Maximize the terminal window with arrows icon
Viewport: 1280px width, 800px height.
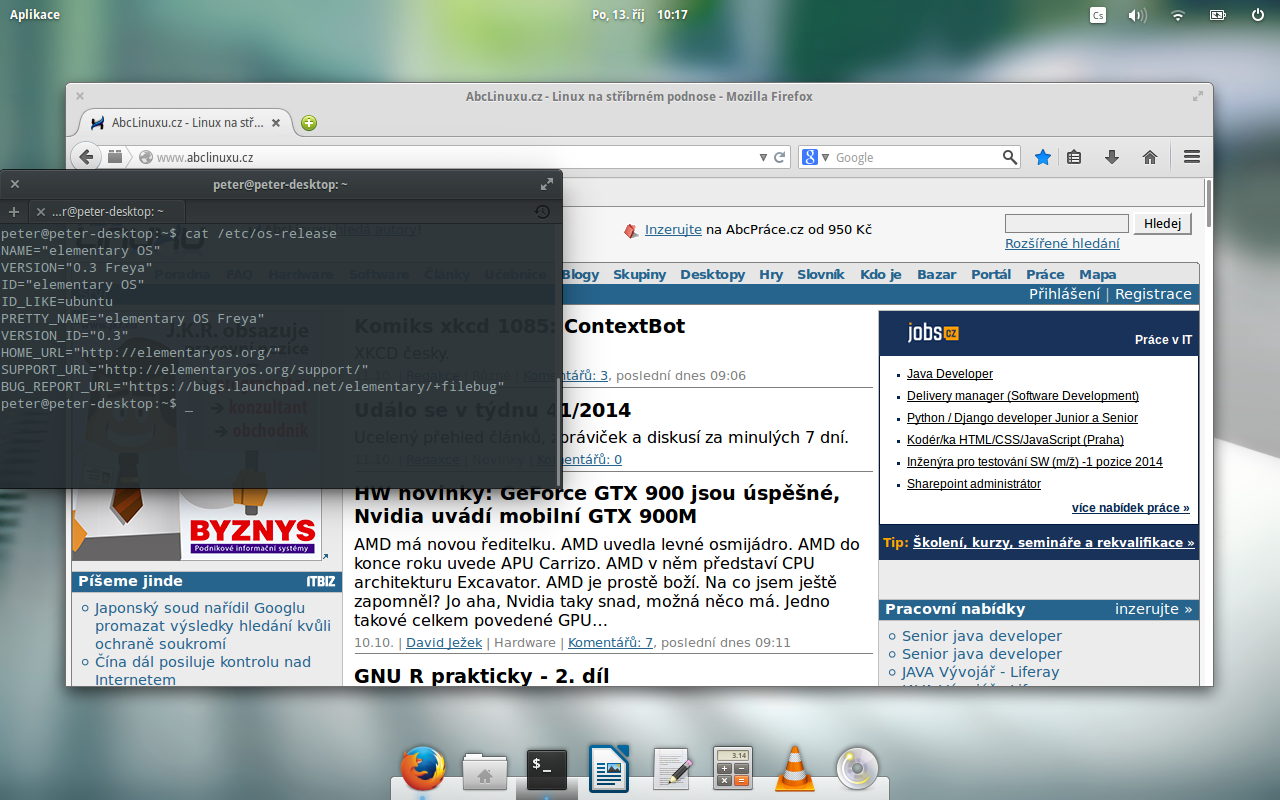coord(547,184)
